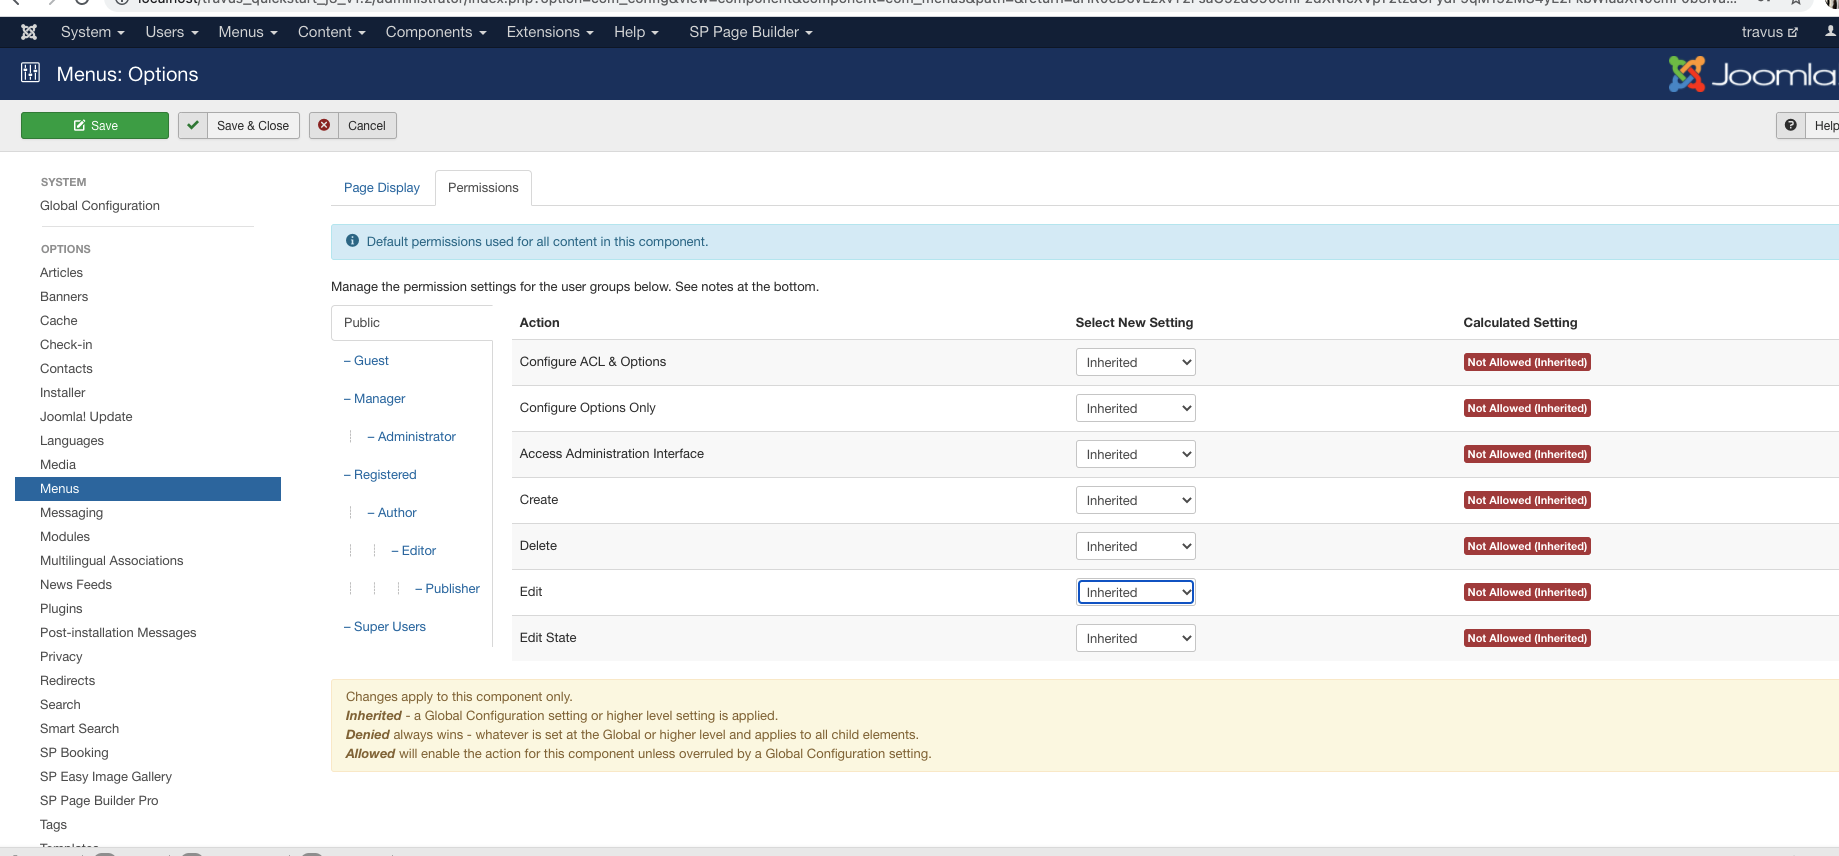Open the Delete permission setting dropdown
This screenshot has width=1839, height=856.
[x=1135, y=547]
